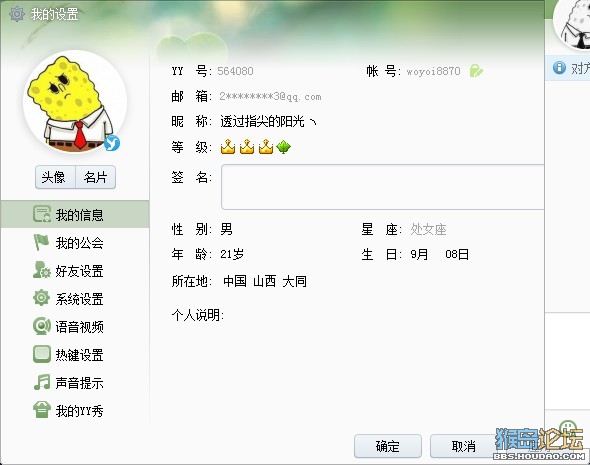This screenshot has width=590, height=465.
Task: Click the first crown level icon
Action: click(228, 147)
